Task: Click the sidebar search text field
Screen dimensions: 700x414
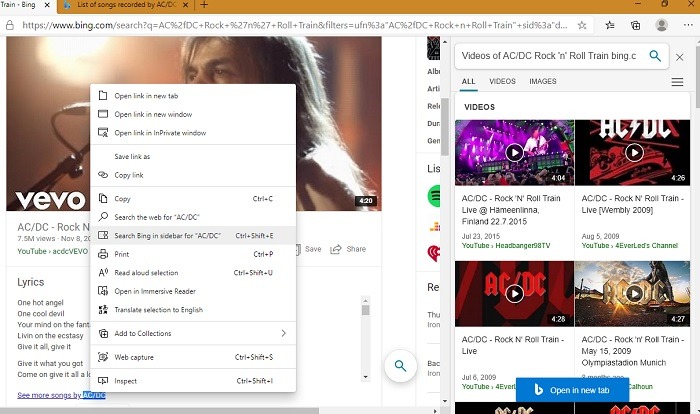Action: tap(550, 56)
